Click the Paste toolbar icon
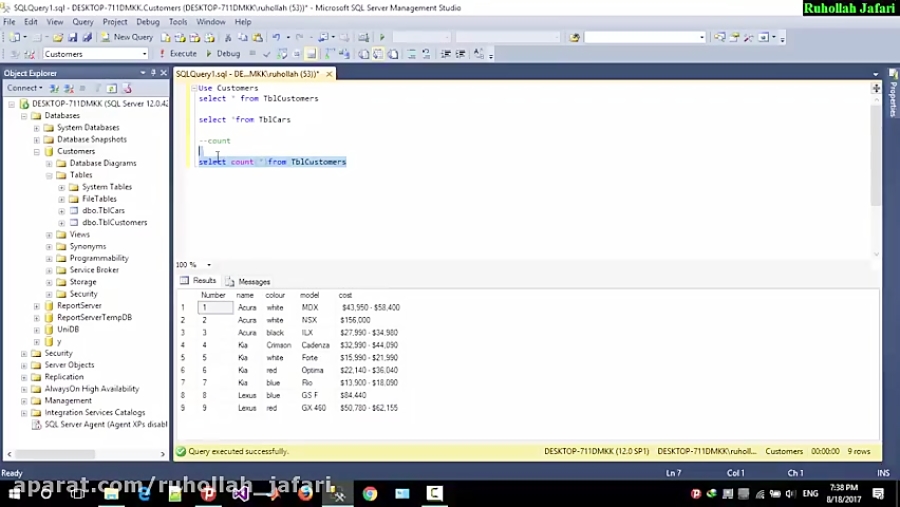This screenshot has height=507, width=900. 258,37
